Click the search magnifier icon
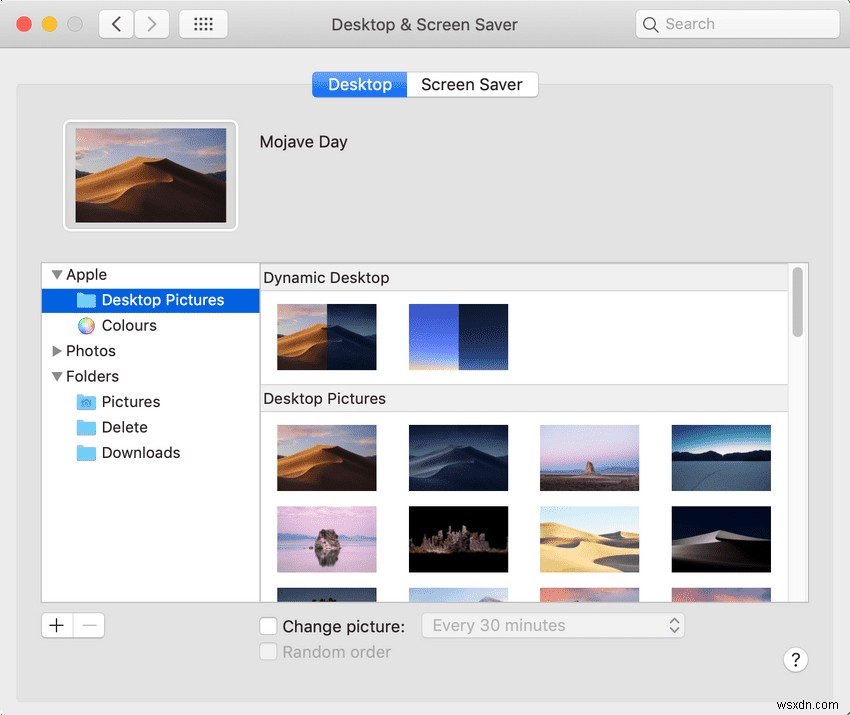The image size is (850, 715). (651, 23)
